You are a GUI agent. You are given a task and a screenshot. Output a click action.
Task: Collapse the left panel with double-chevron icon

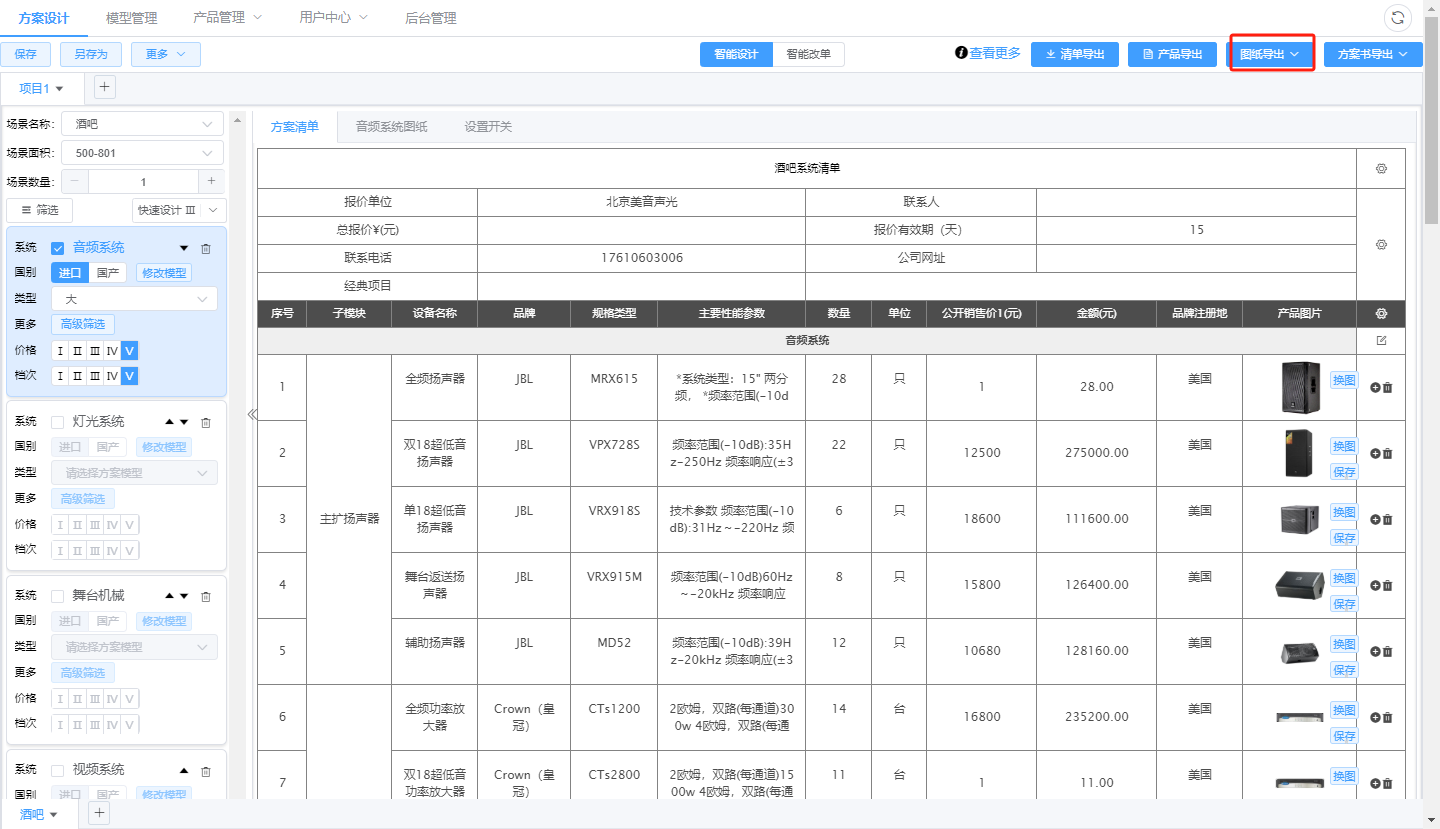252,414
